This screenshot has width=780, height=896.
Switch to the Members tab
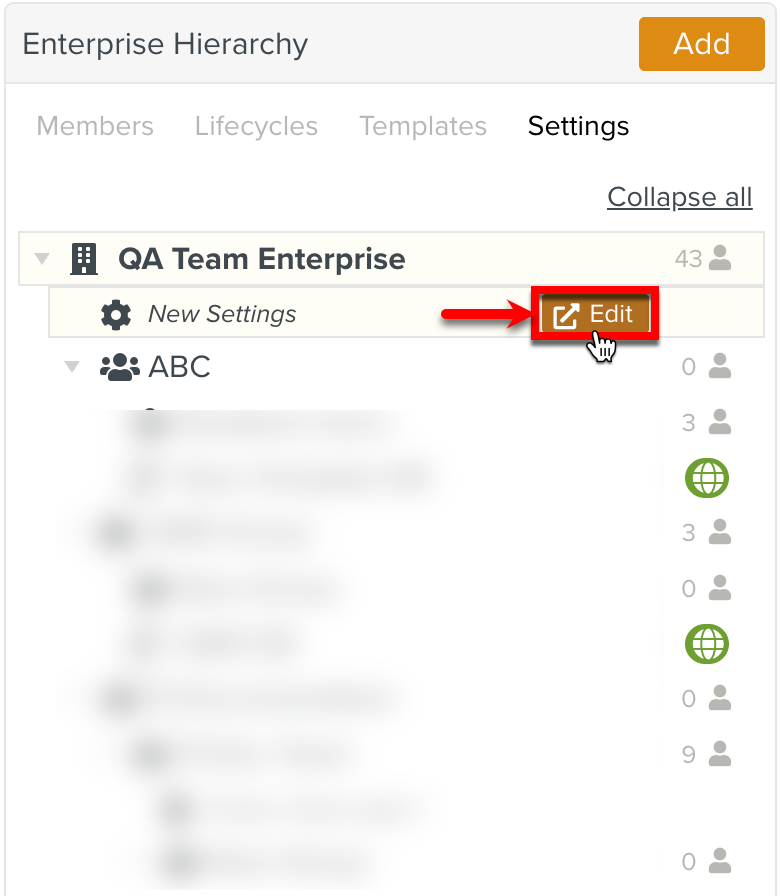(95, 126)
